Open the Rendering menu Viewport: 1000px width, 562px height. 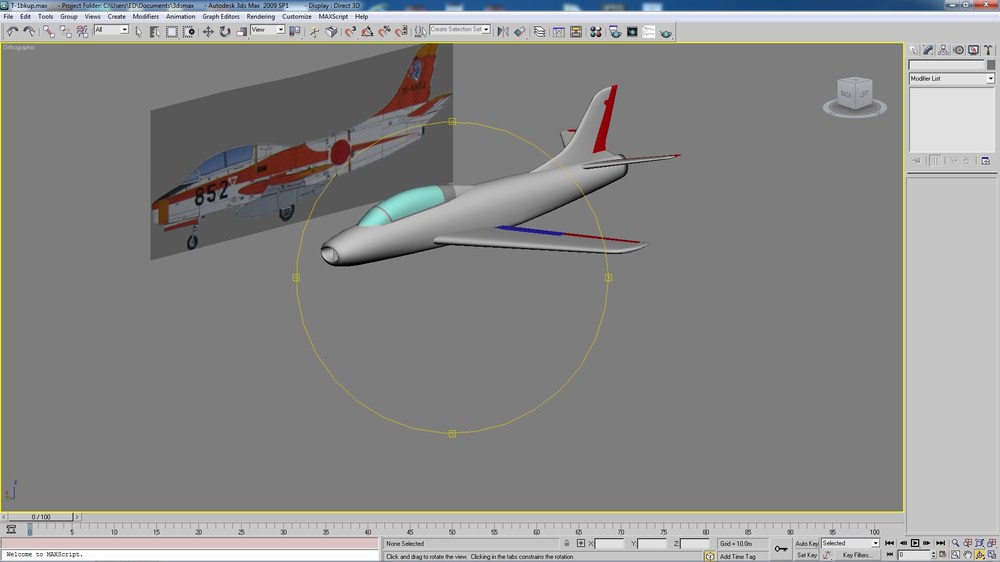(x=260, y=17)
